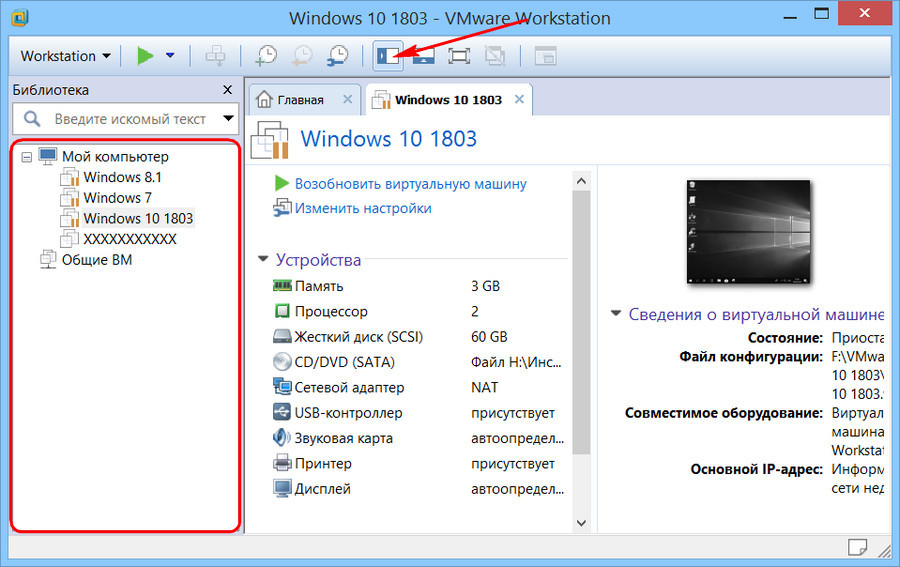Click the devices scrollbar down arrow
The width and height of the screenshot is (900, 567).
pos(581,523)
